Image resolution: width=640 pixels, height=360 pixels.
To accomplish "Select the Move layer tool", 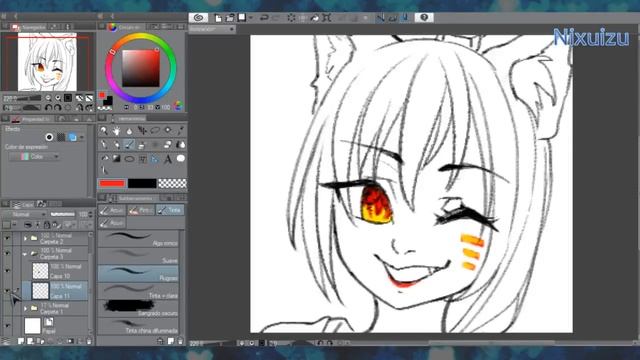I will pyautogui.click(x=142, y=131).
